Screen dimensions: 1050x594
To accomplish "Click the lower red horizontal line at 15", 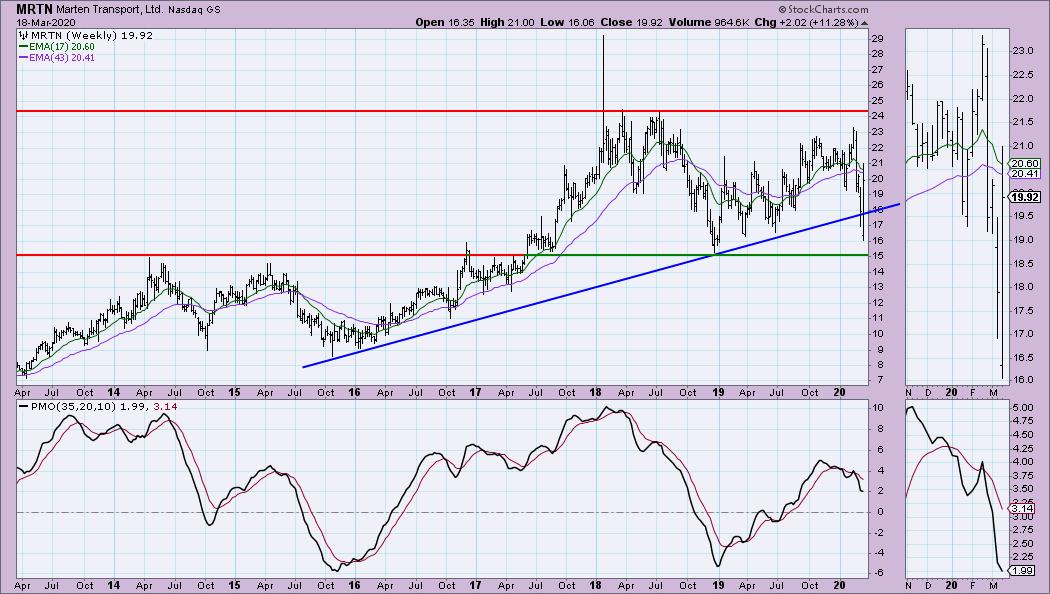I will (271, 255).
